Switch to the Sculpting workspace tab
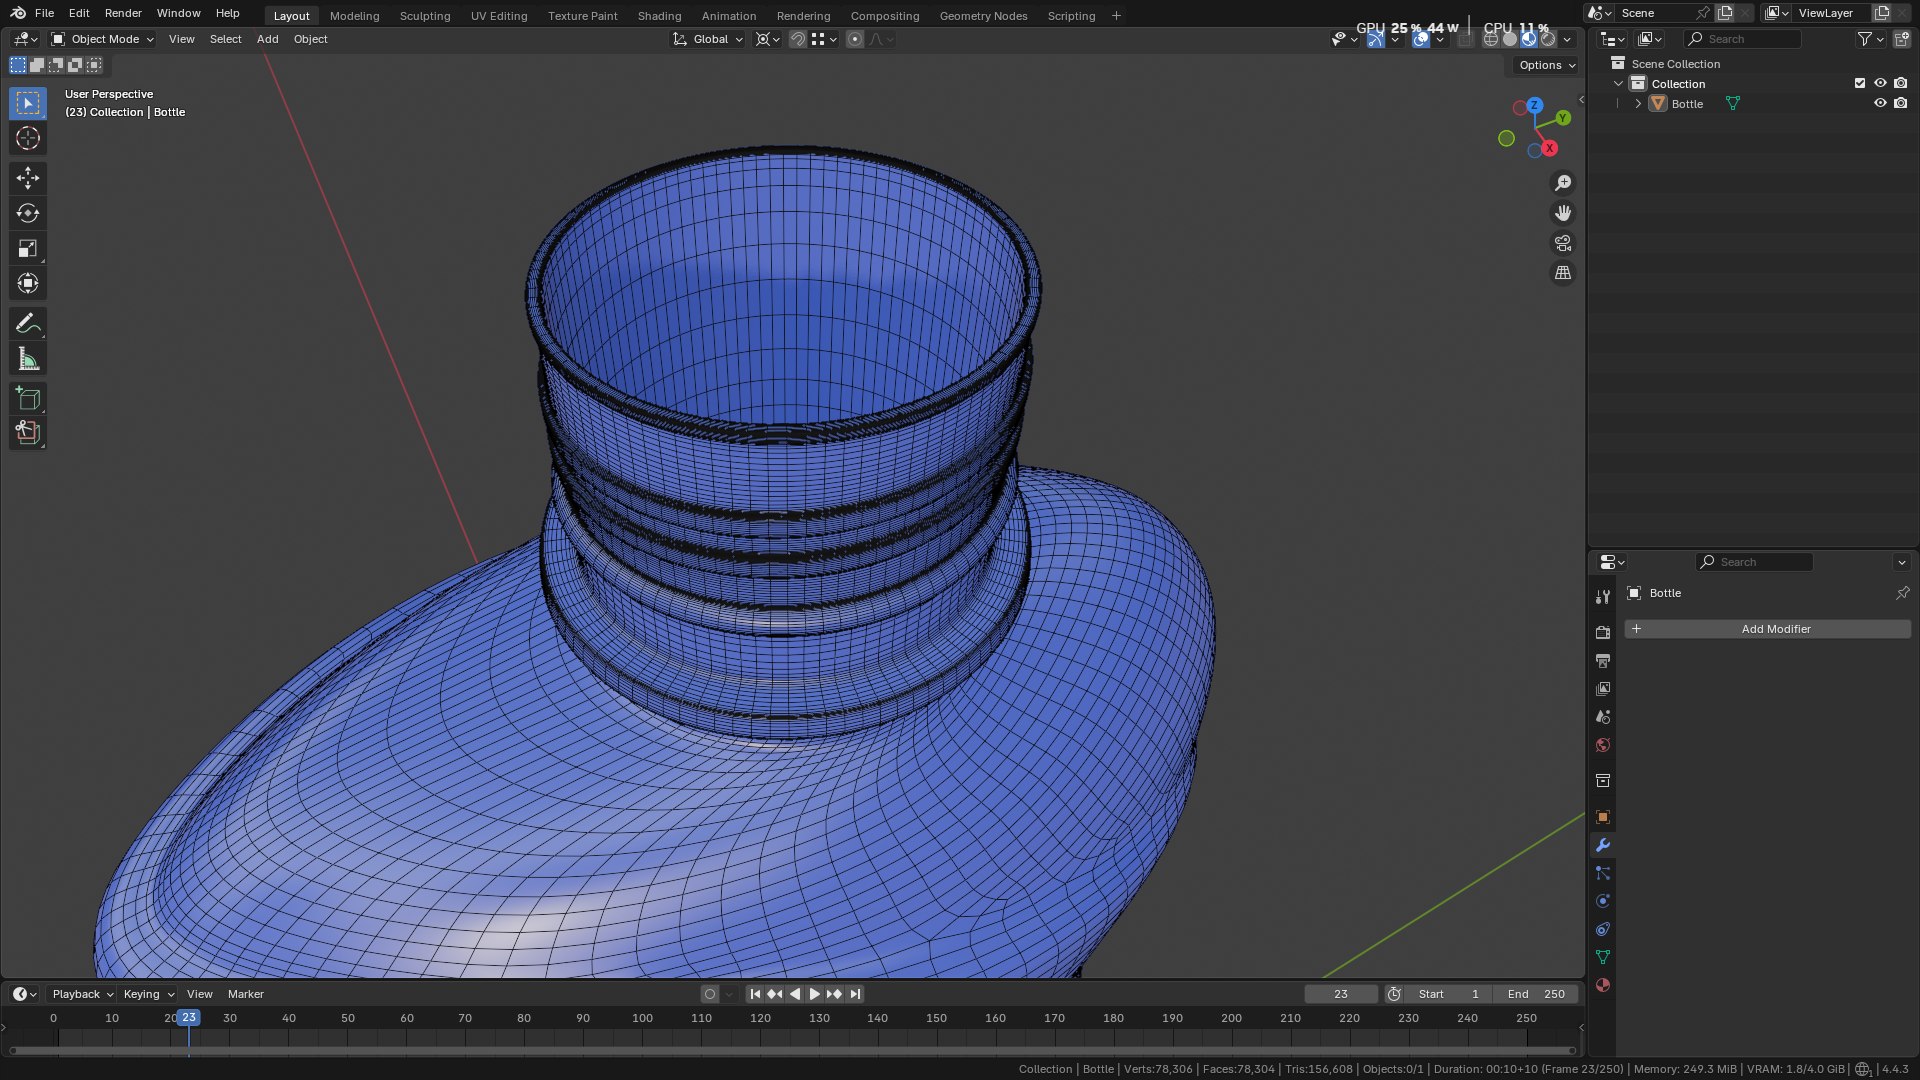1920x1080 pixels. (x=425, y=16)
